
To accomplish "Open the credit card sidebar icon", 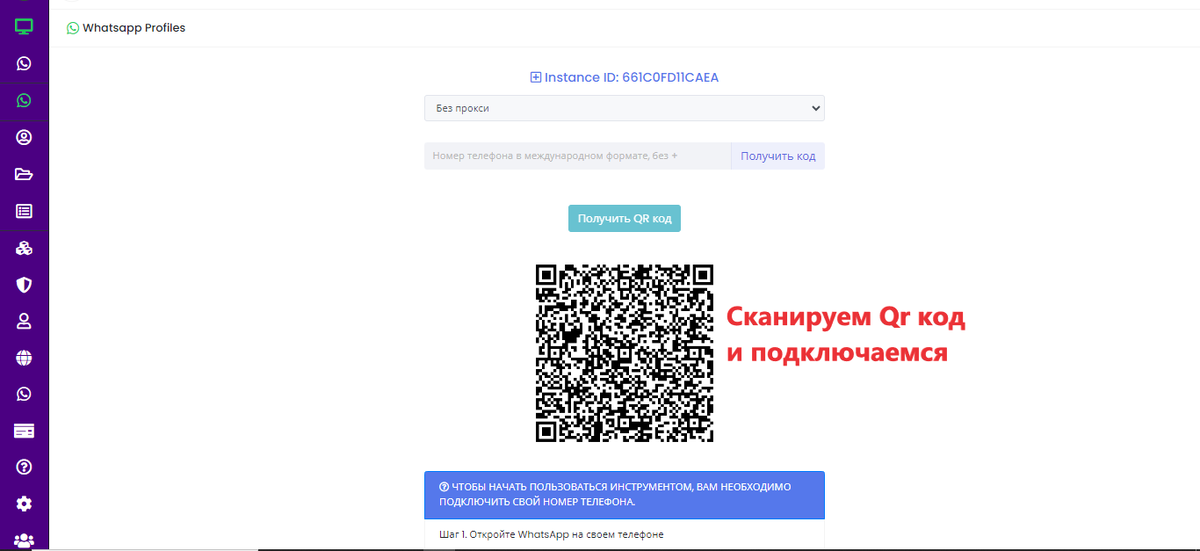I will [x=24, y=431].
